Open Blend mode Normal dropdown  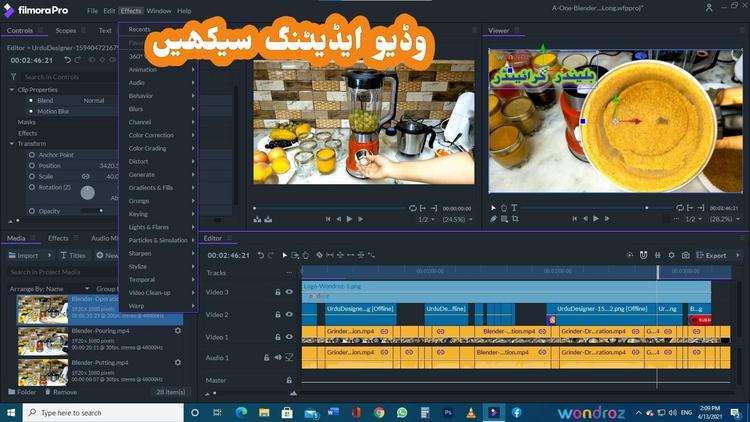click(x=94, y=100)
